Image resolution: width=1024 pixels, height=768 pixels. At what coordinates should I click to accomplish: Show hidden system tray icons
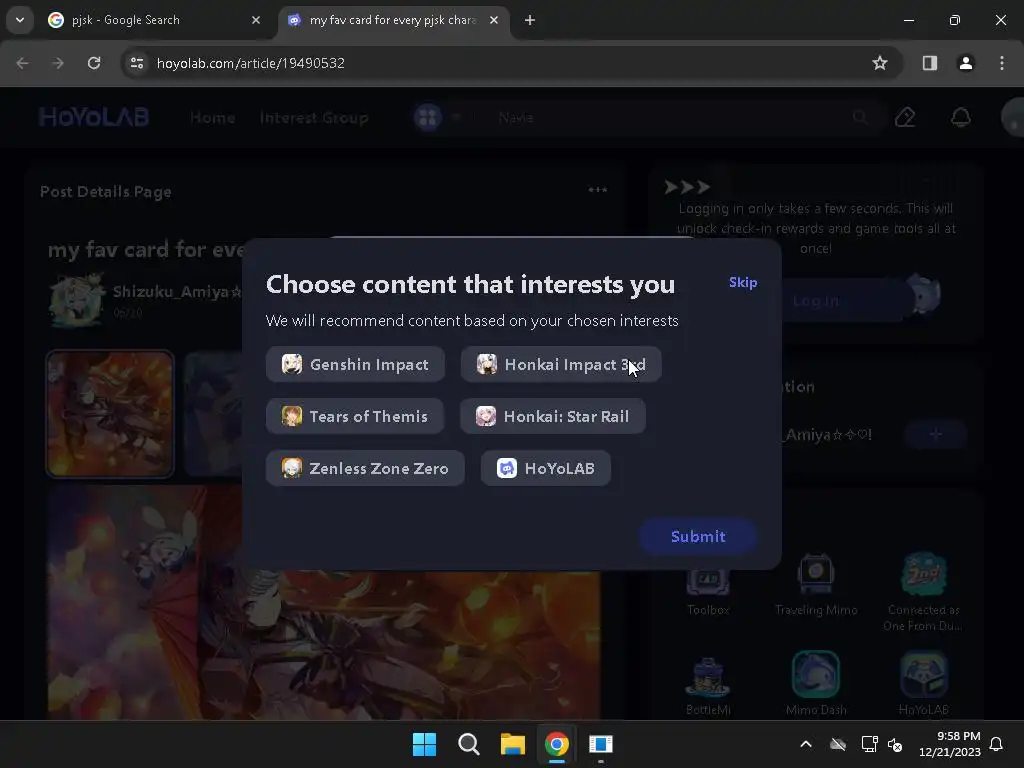[x=806, y=744]
